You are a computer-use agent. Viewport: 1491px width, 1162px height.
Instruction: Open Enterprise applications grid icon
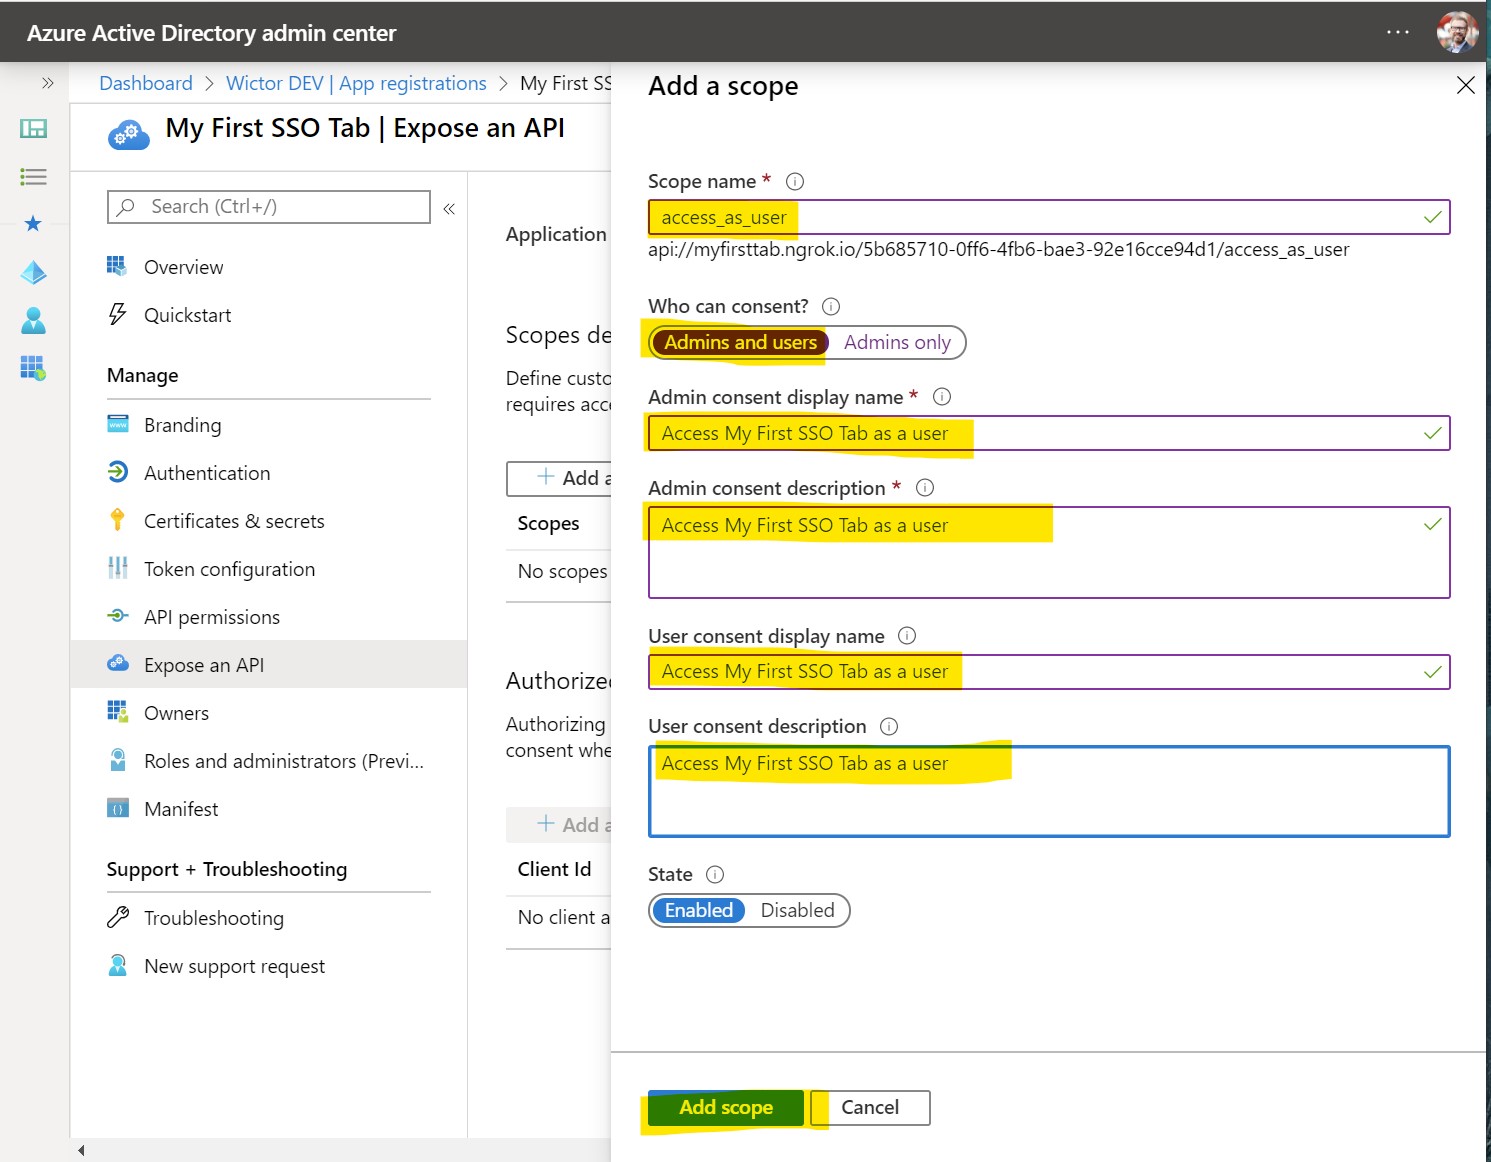[33, 368]
